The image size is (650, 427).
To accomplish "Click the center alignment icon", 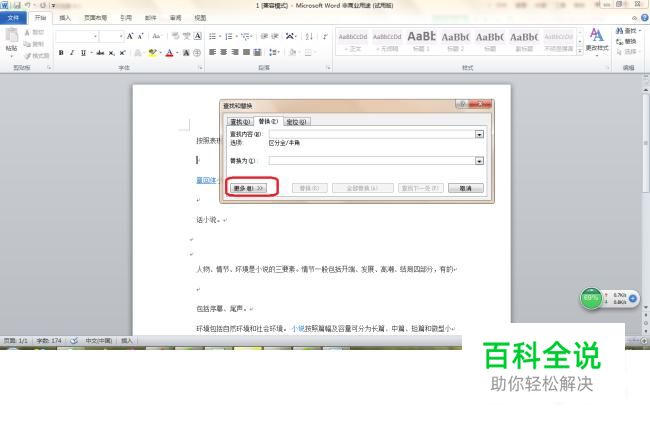I will (223, 52).
